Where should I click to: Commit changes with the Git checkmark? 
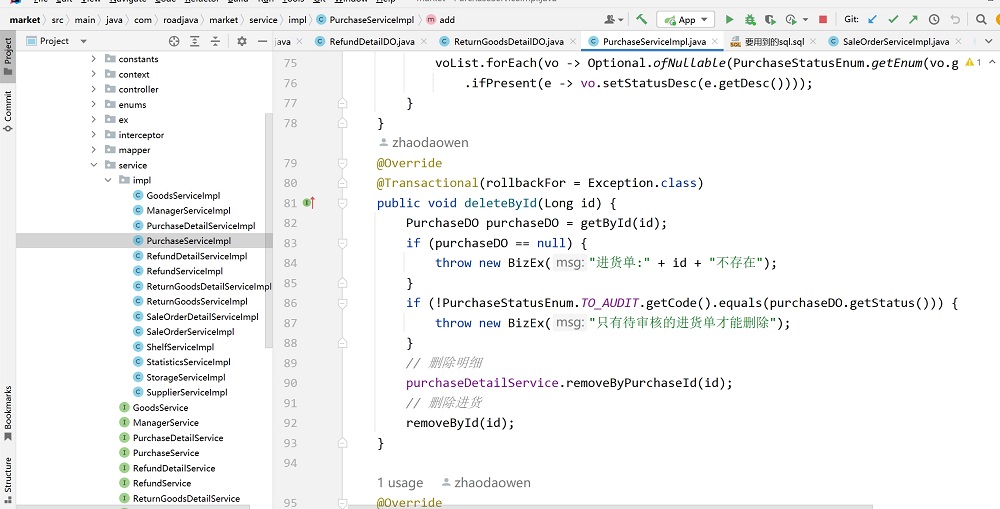[893, 20]
